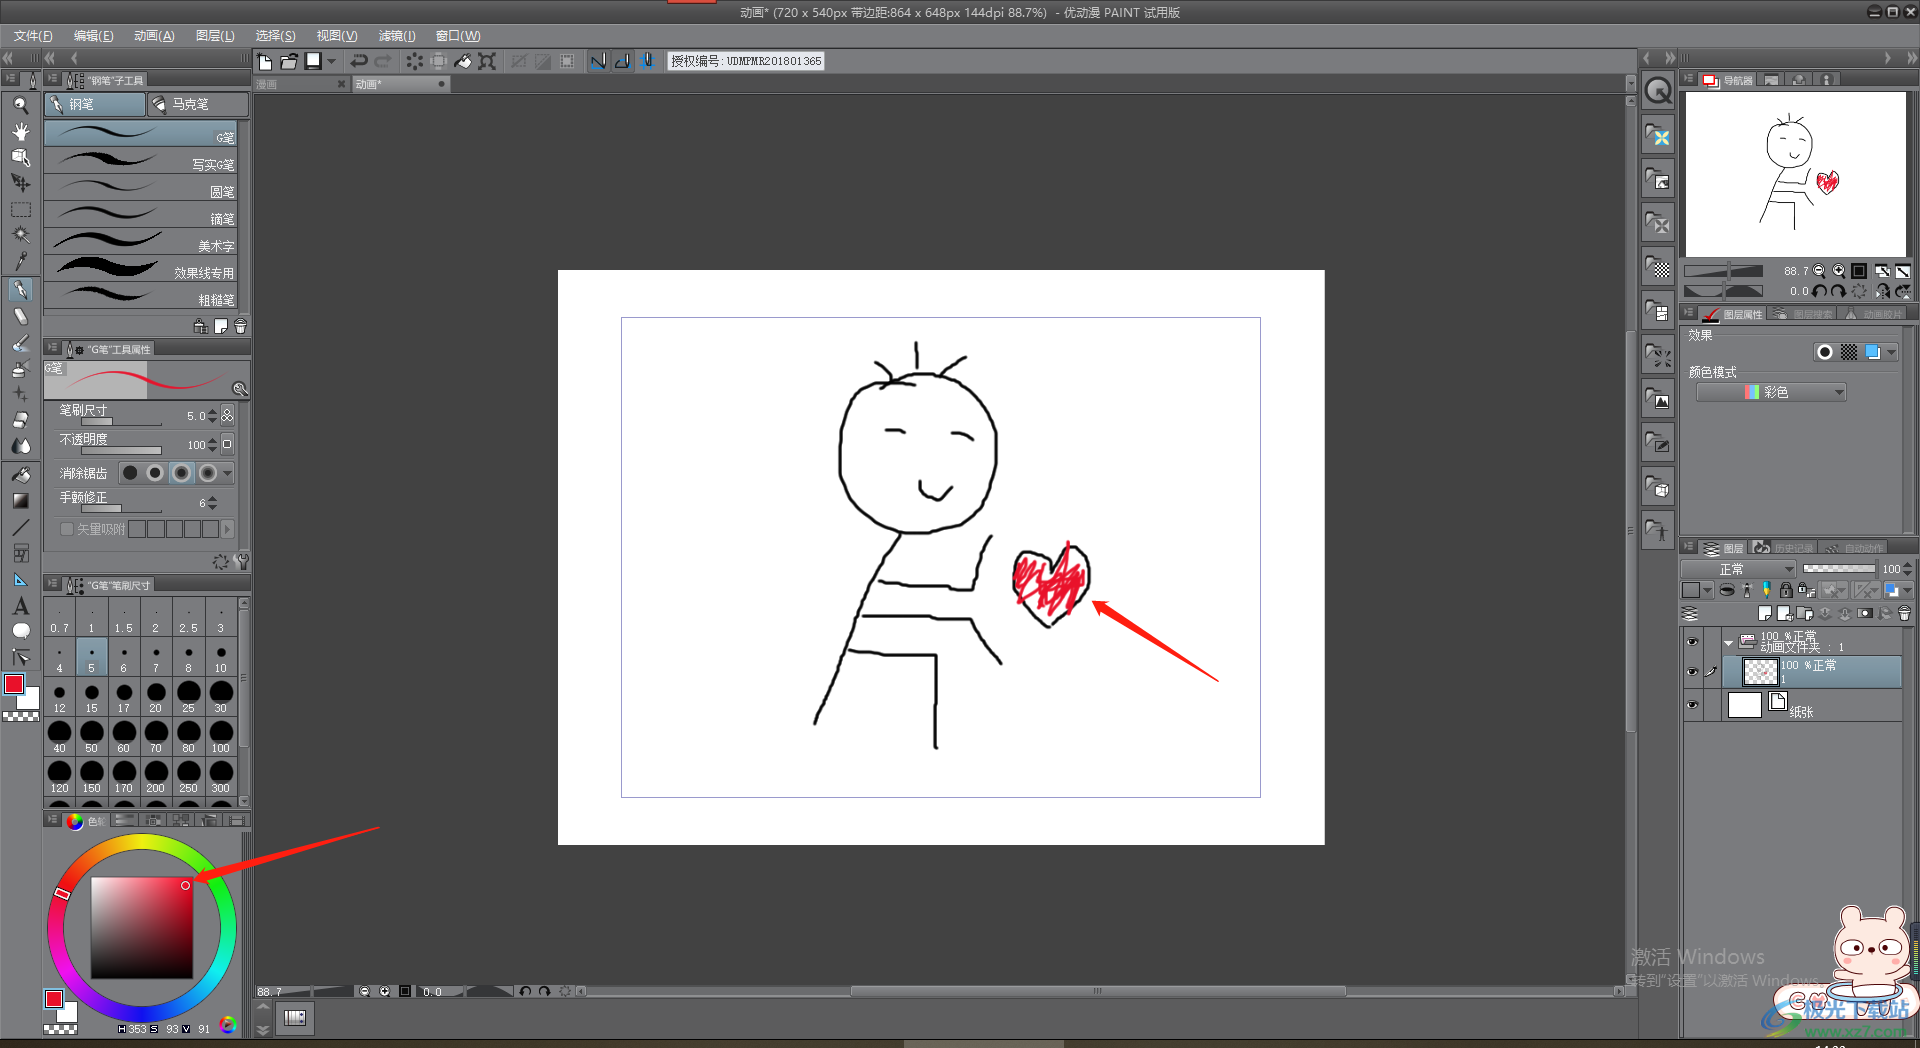Click the layer opacity slider
1920x1048 pixels.
click(1838, 569)
